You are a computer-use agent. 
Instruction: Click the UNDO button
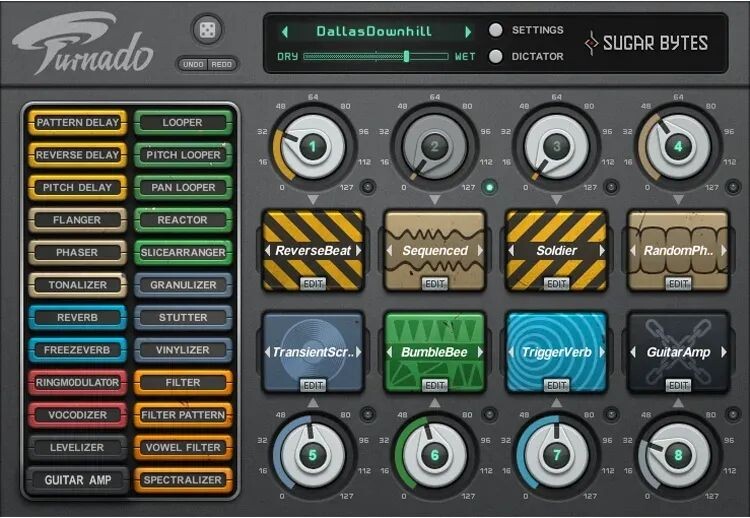(193, 64)
